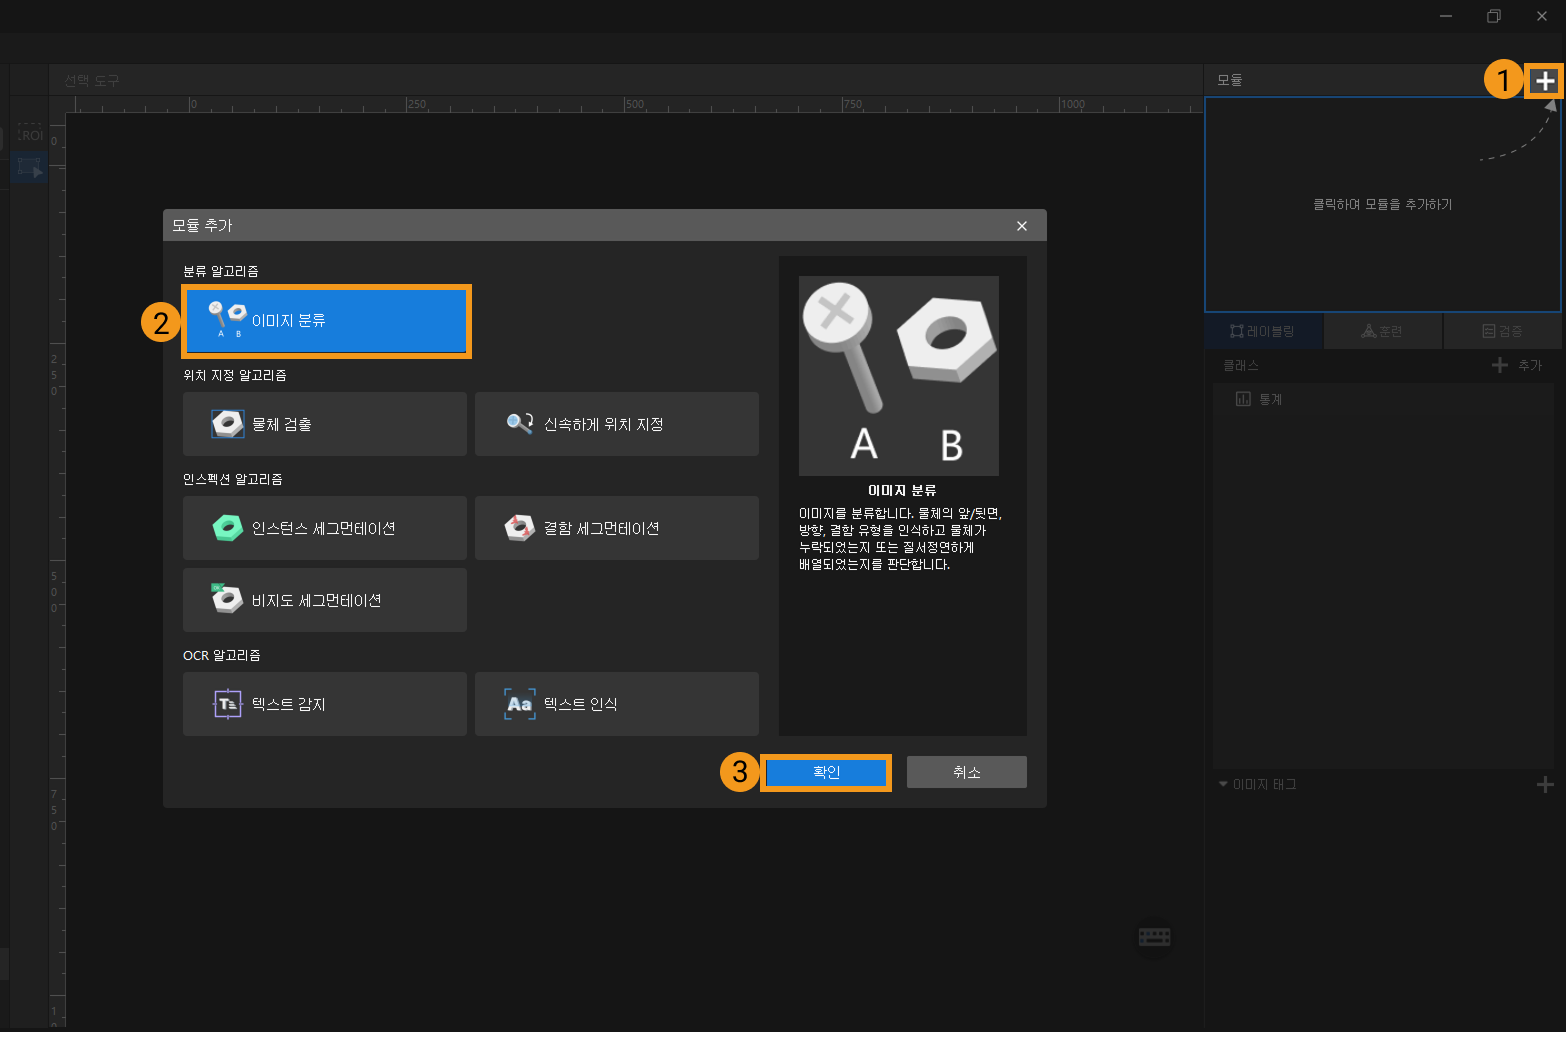Image resolution: width=1566 pixels, height=1051 pixels.
Task: Select the 이미지 분류 module
Action: pyautogui.click(x=325, y=321)
